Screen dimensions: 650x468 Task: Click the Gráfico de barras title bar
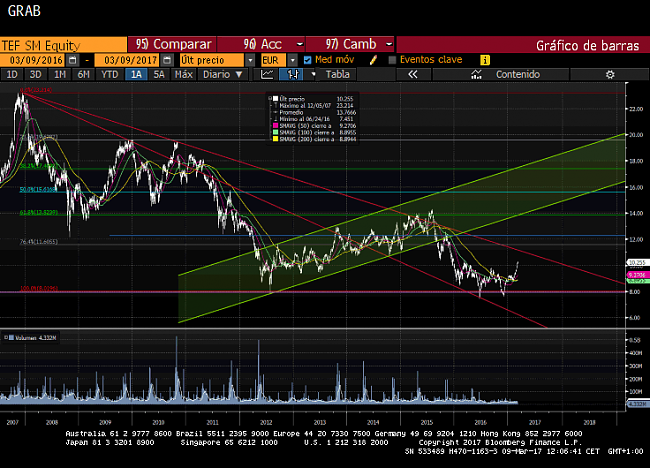523,45
